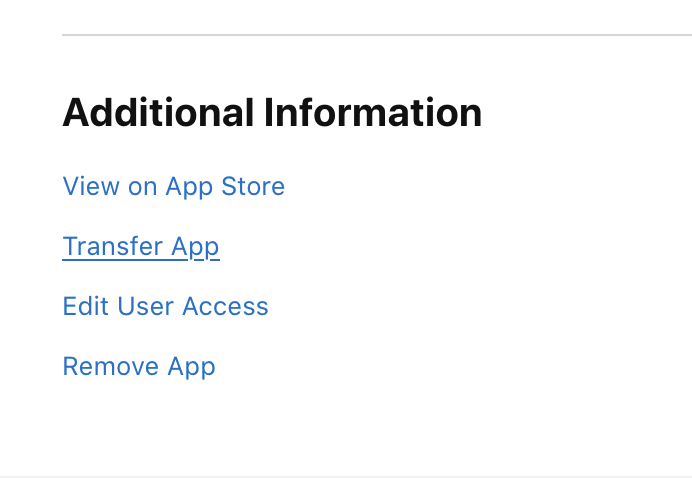The width and height of the screenshot is (692, 478).
Task: Click the divider line above Additional Information
Action: point(376,35)
